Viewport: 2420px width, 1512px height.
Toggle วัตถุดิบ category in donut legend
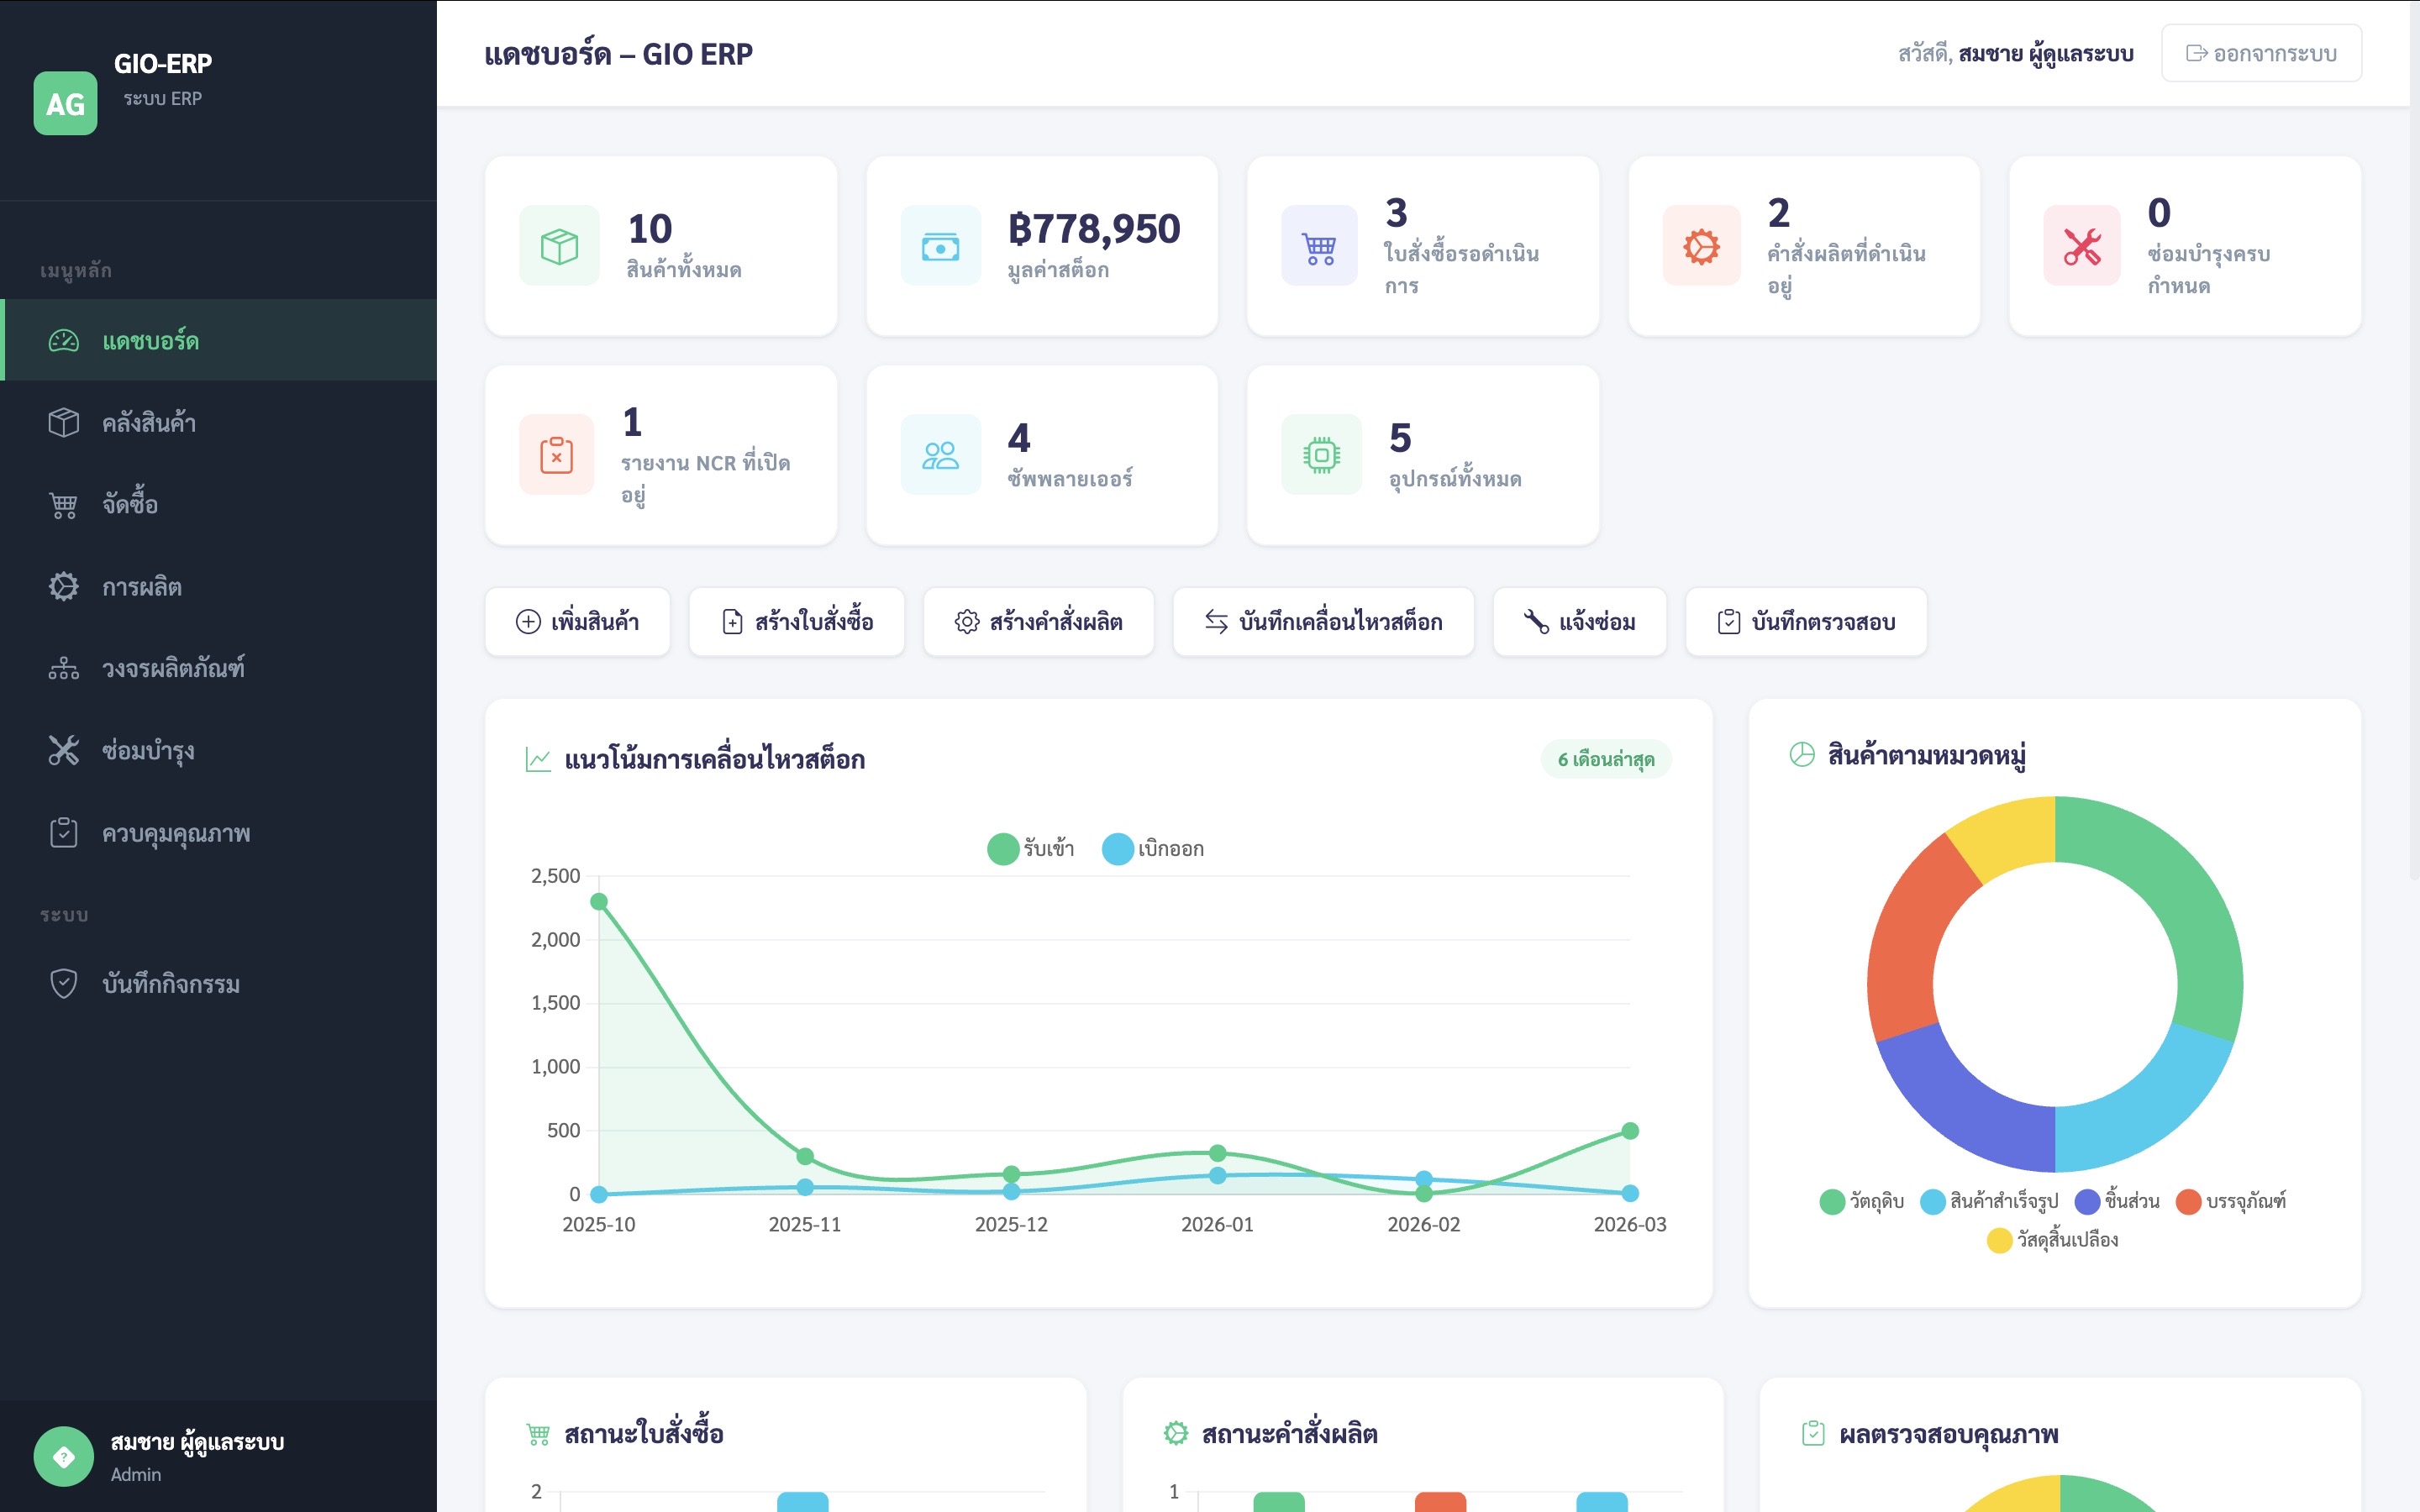pos(1861,1201)
